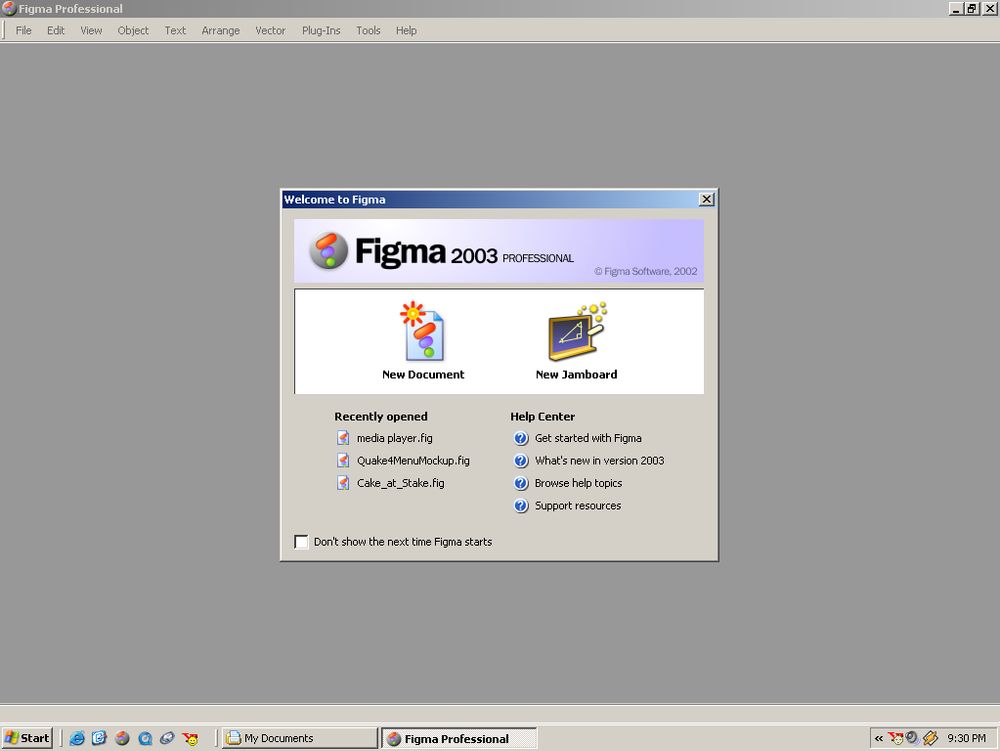Open recent file media player.fig

(394, 438)
